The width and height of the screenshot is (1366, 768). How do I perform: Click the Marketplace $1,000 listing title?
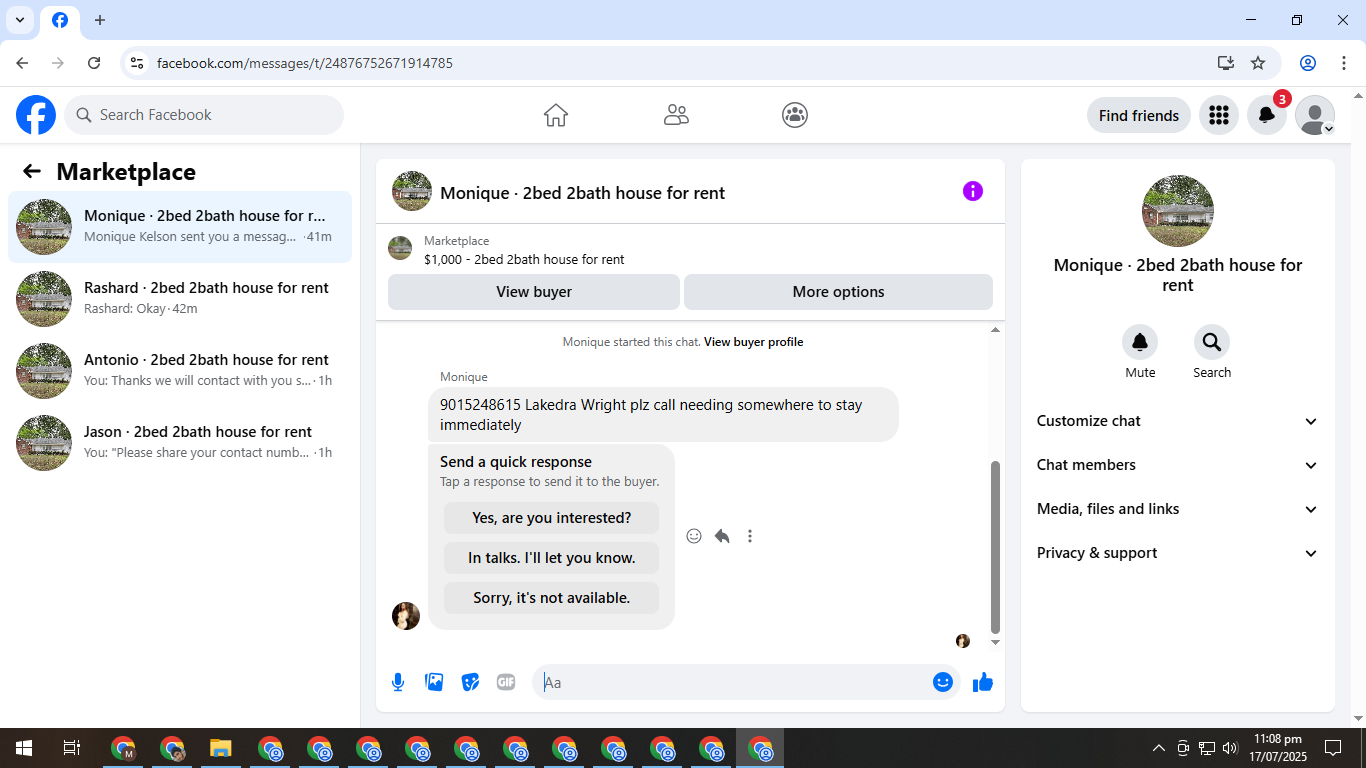click(x=524, y=260)
